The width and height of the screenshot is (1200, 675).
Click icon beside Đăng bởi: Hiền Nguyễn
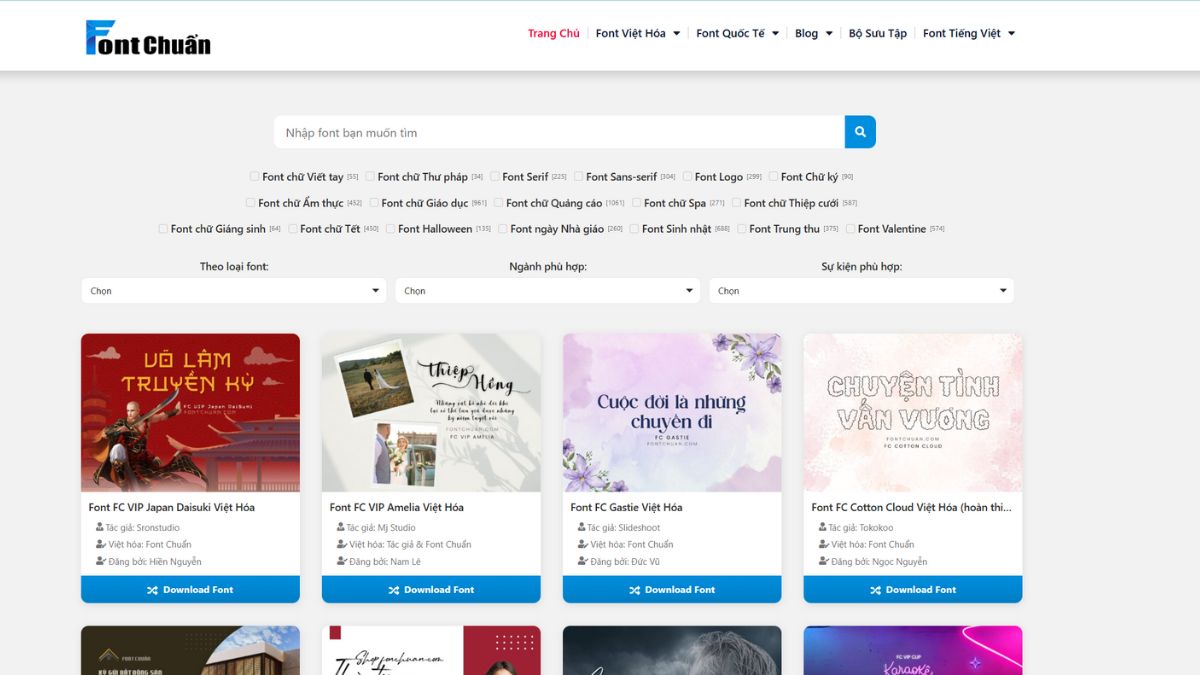100,561
